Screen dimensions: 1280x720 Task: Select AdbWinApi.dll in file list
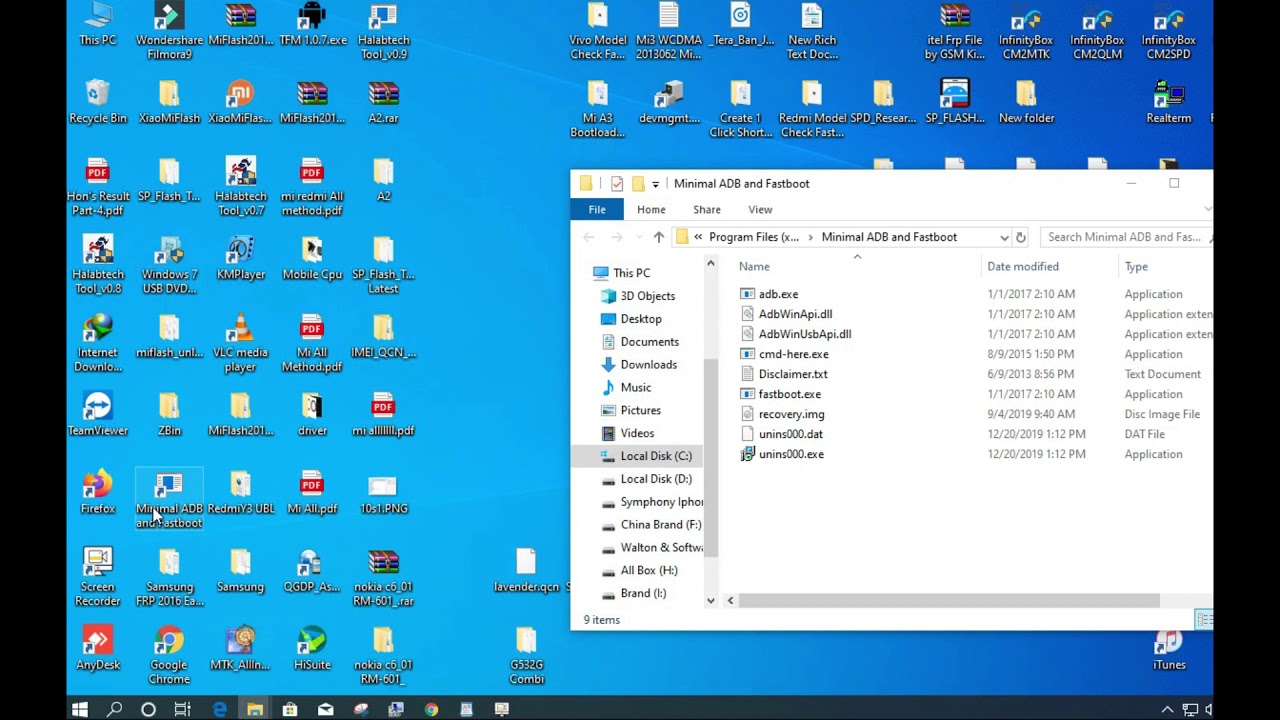[795, 314]
